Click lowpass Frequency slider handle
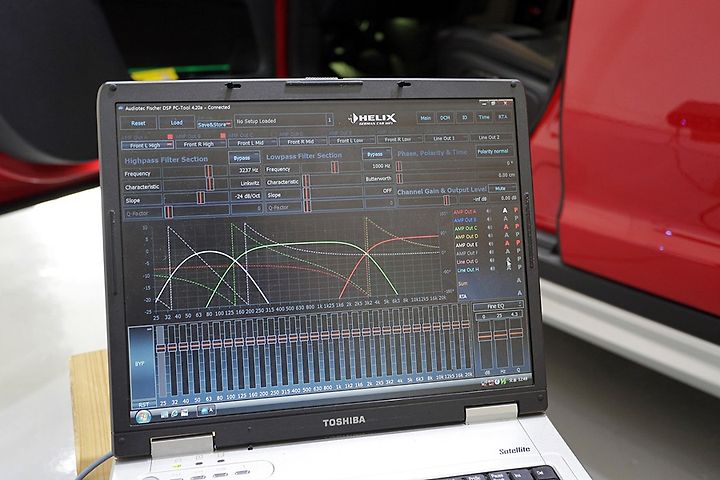720x480 pixels. click(x=335, y=167)
